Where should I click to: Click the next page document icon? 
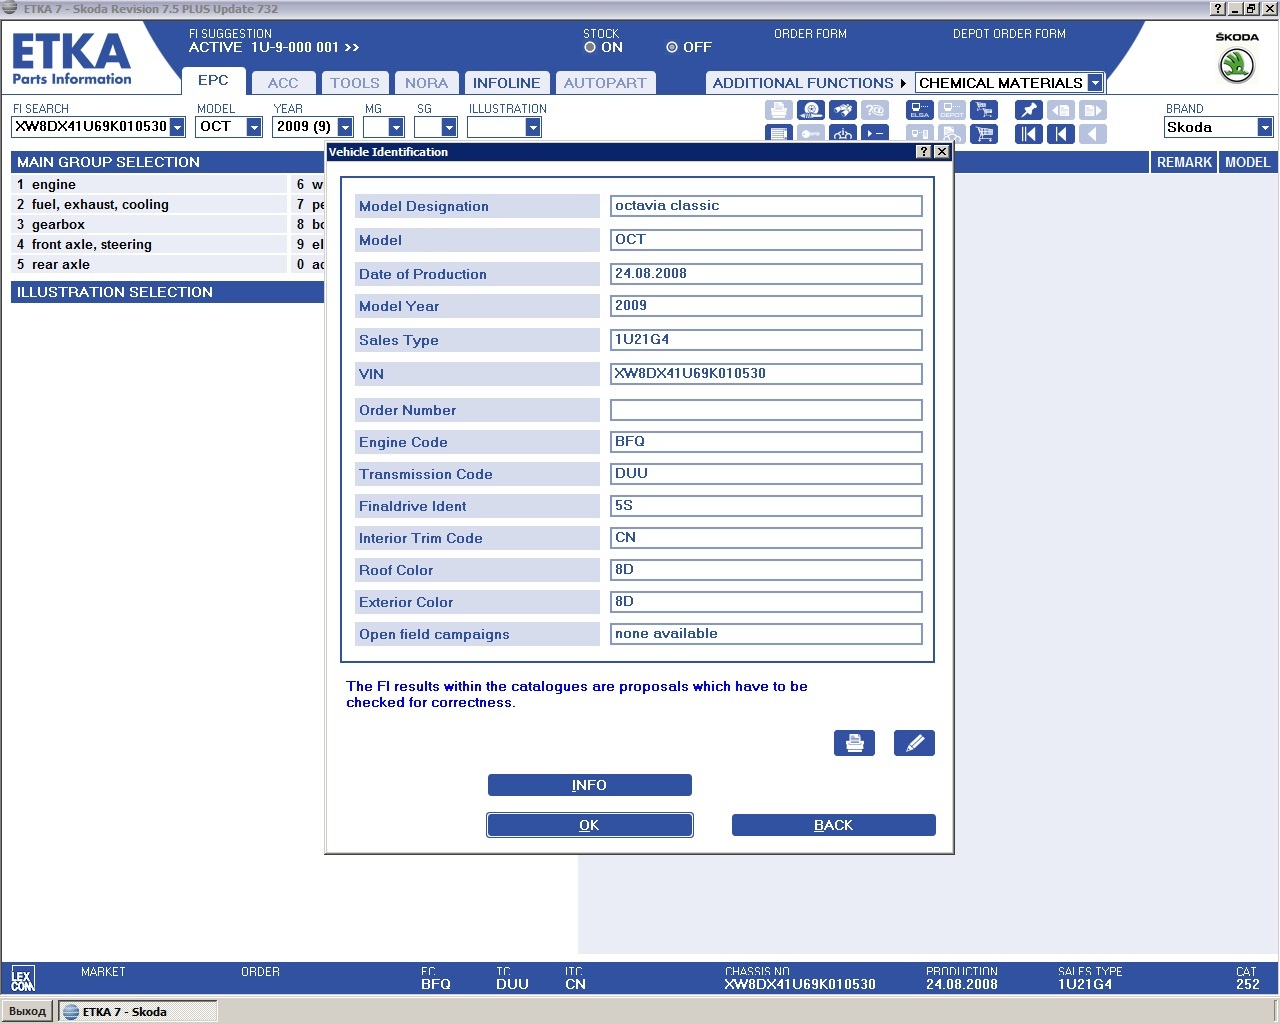[1093, 110]
